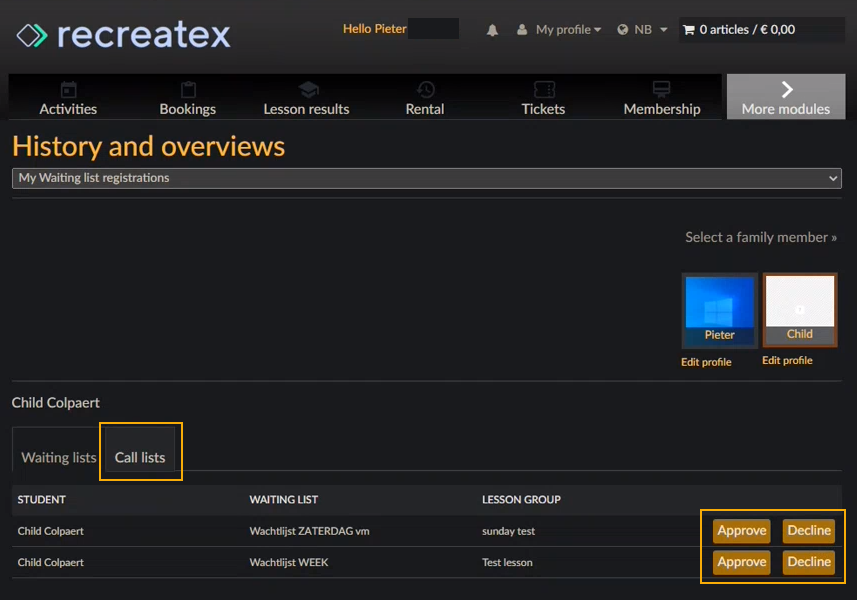Screen dimensions: 857x600
Task: Select Child family member thumbnail
Action: [x=799, y=308]
